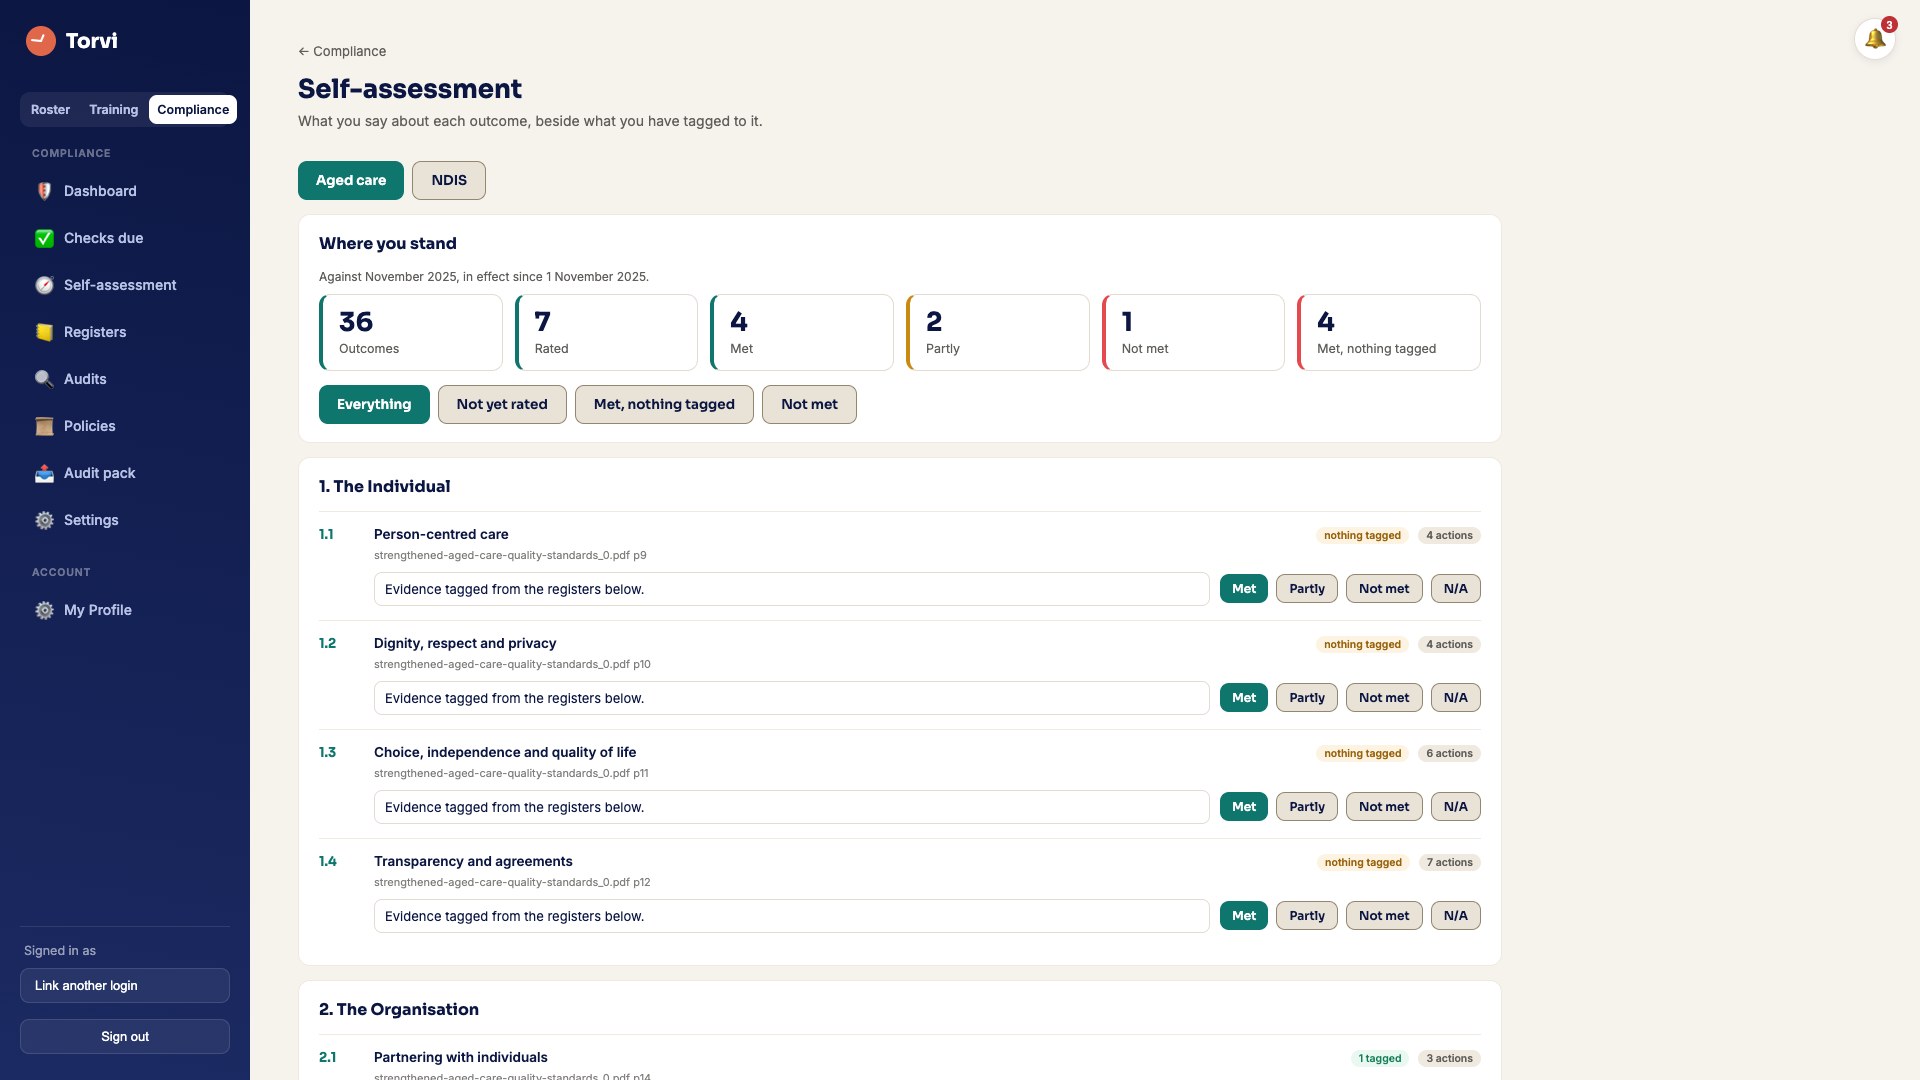Filter by Everything
The width and height of the screenshot is (1920, 1080).
coord(374,404)
